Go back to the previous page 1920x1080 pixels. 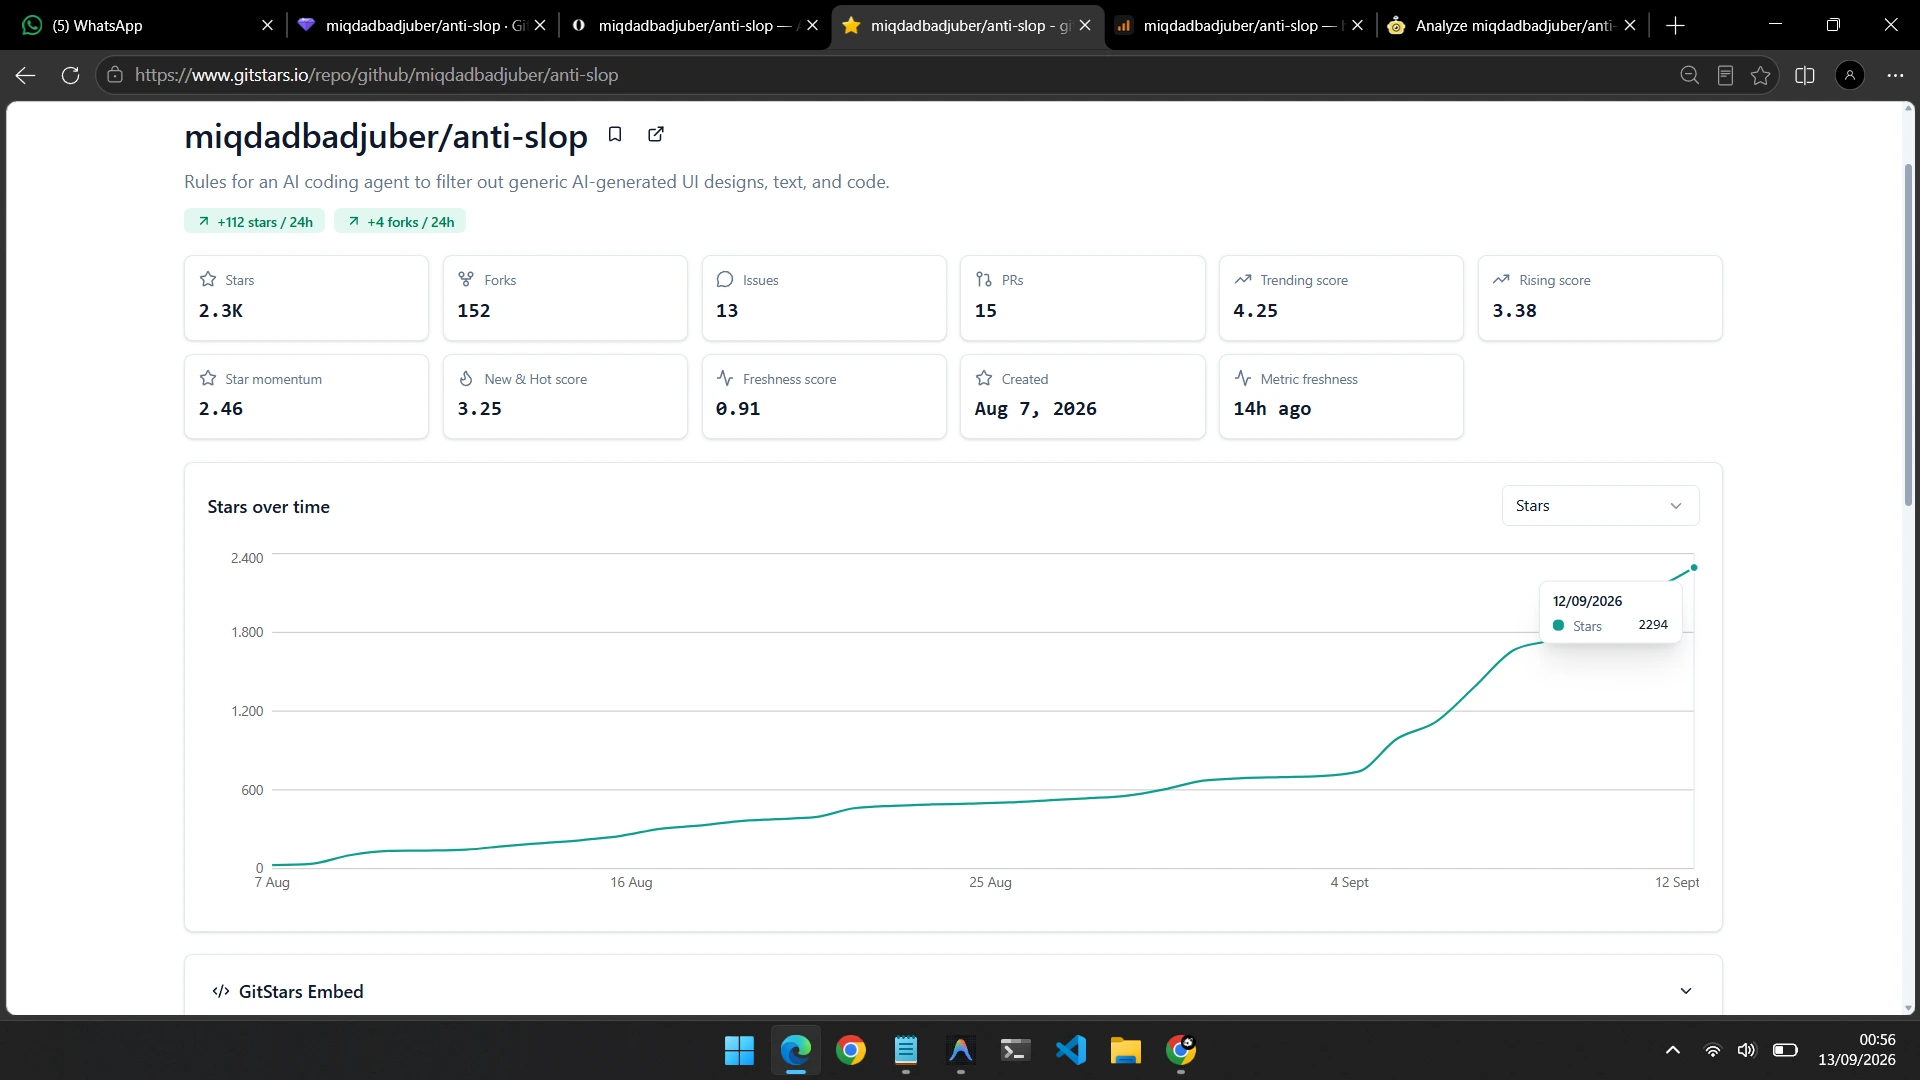[26, 75]
